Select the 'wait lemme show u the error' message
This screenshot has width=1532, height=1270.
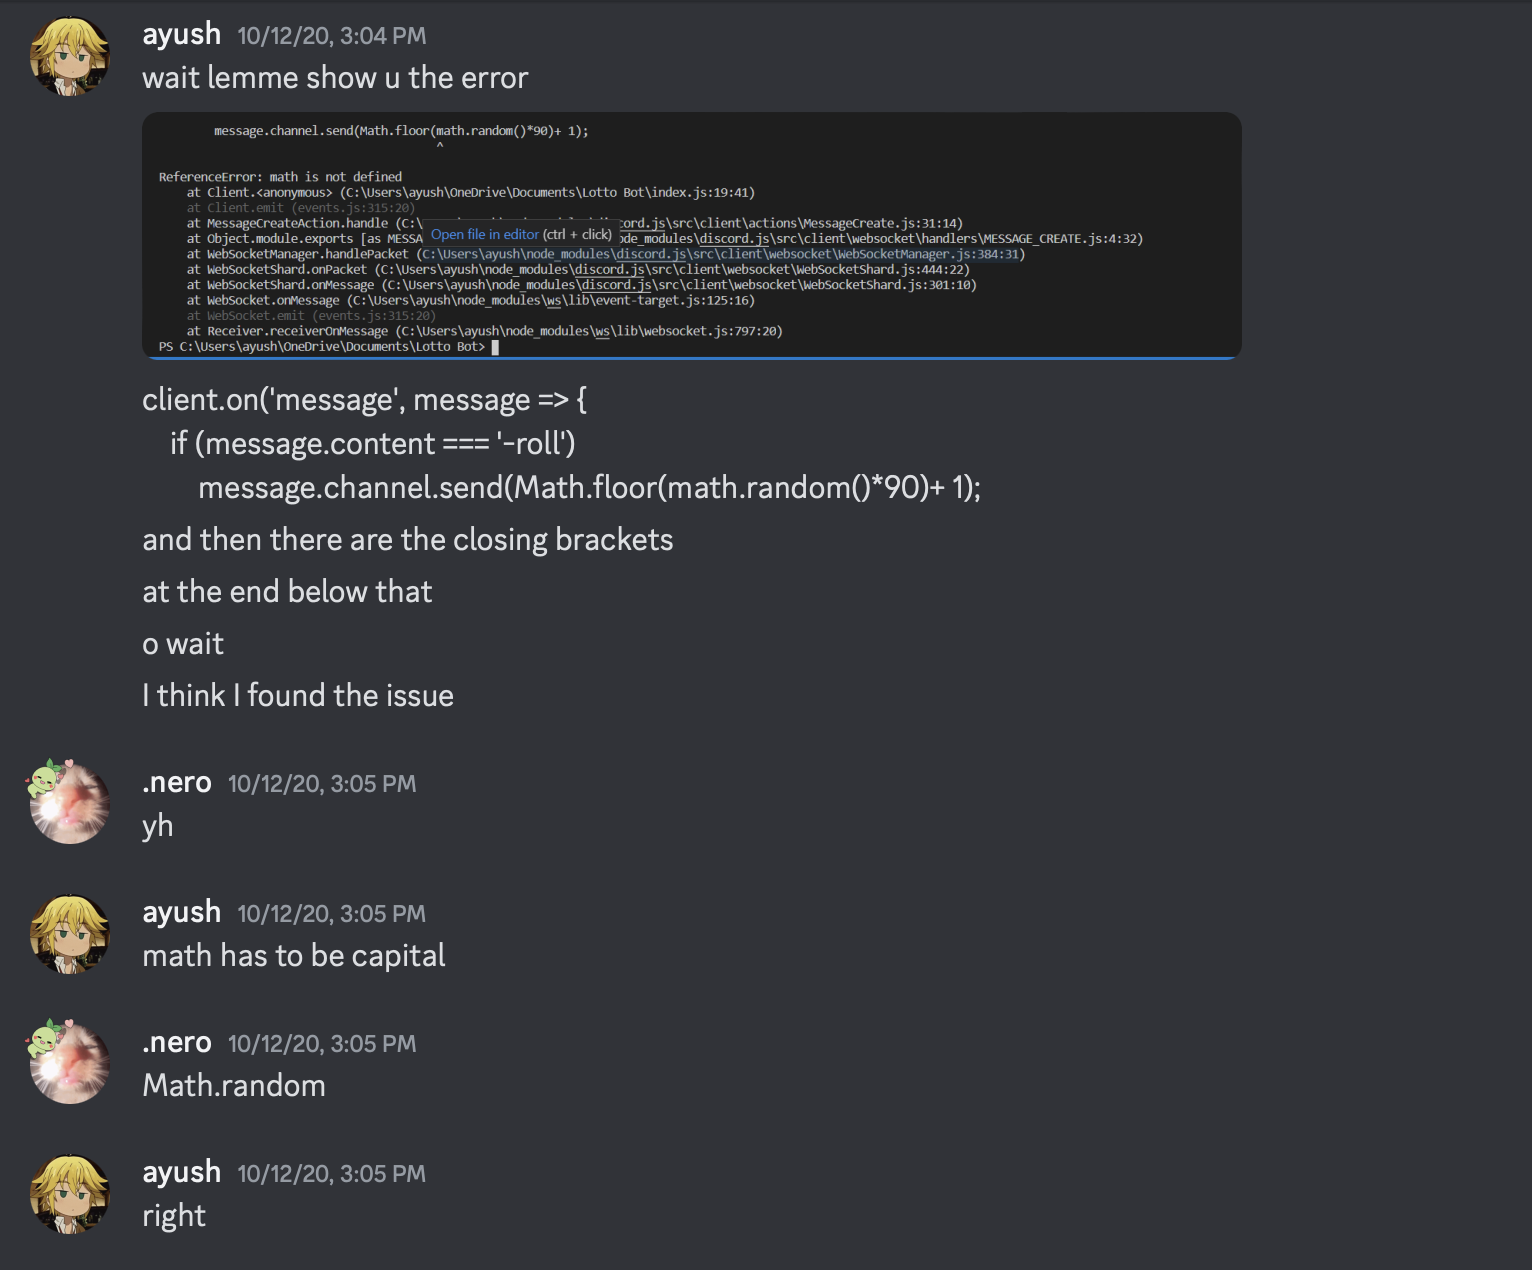pyautogui.click(x=335, y=78)
